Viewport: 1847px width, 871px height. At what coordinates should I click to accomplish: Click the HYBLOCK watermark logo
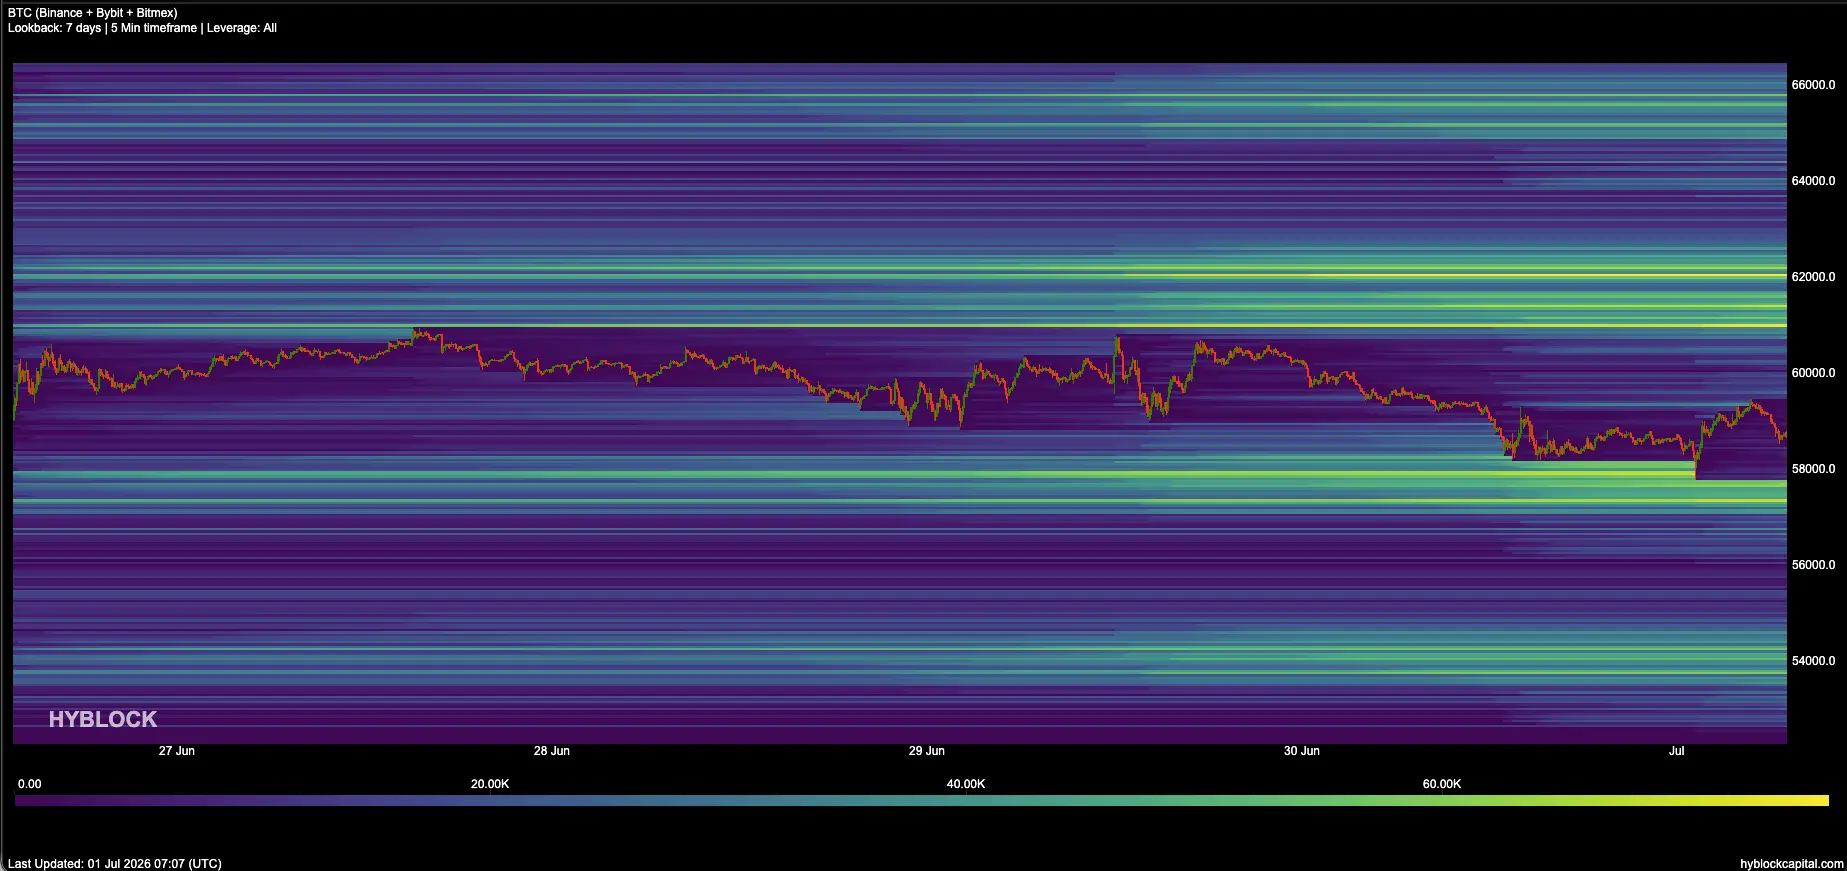click(103, 719)
